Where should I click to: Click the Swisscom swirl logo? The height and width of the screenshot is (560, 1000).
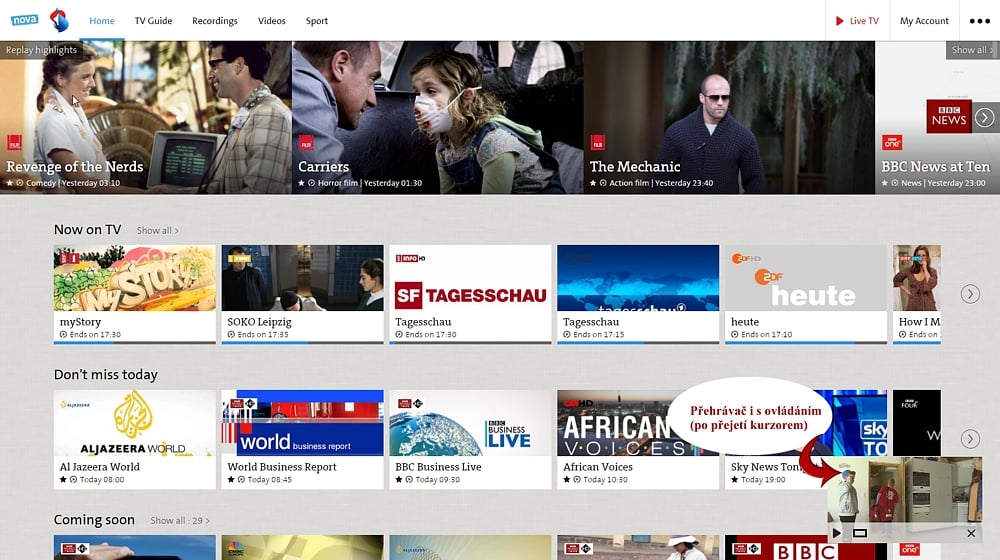(x=59, y=20)
